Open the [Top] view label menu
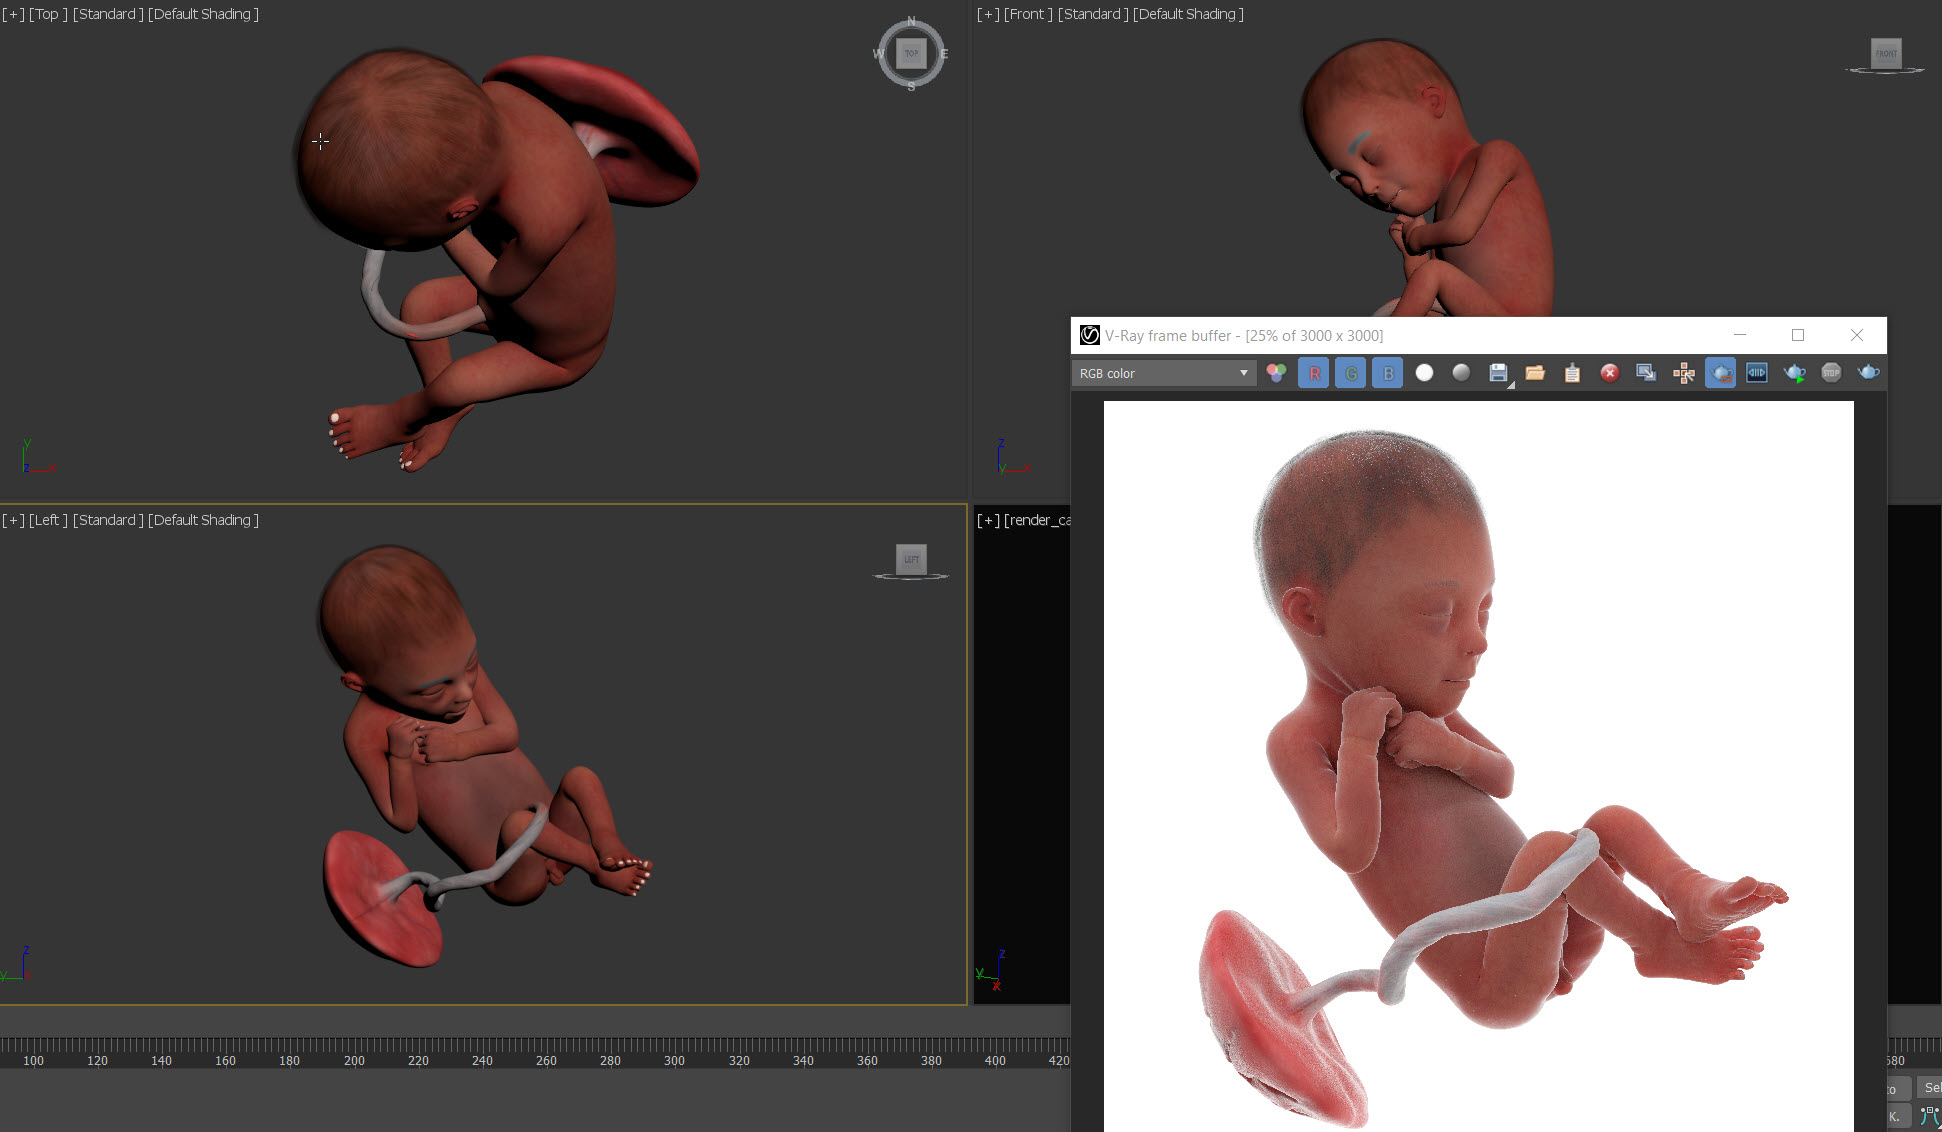Viewport: 1942px width, 1132px height. click(x=48, y=14)
